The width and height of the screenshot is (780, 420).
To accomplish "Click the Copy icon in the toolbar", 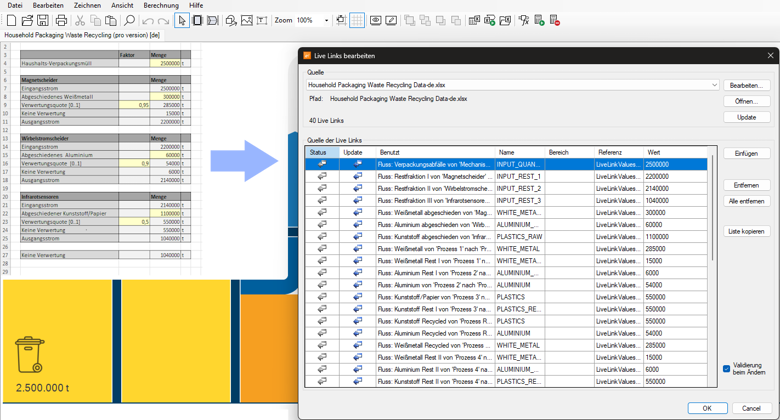I will coord(96,20).
